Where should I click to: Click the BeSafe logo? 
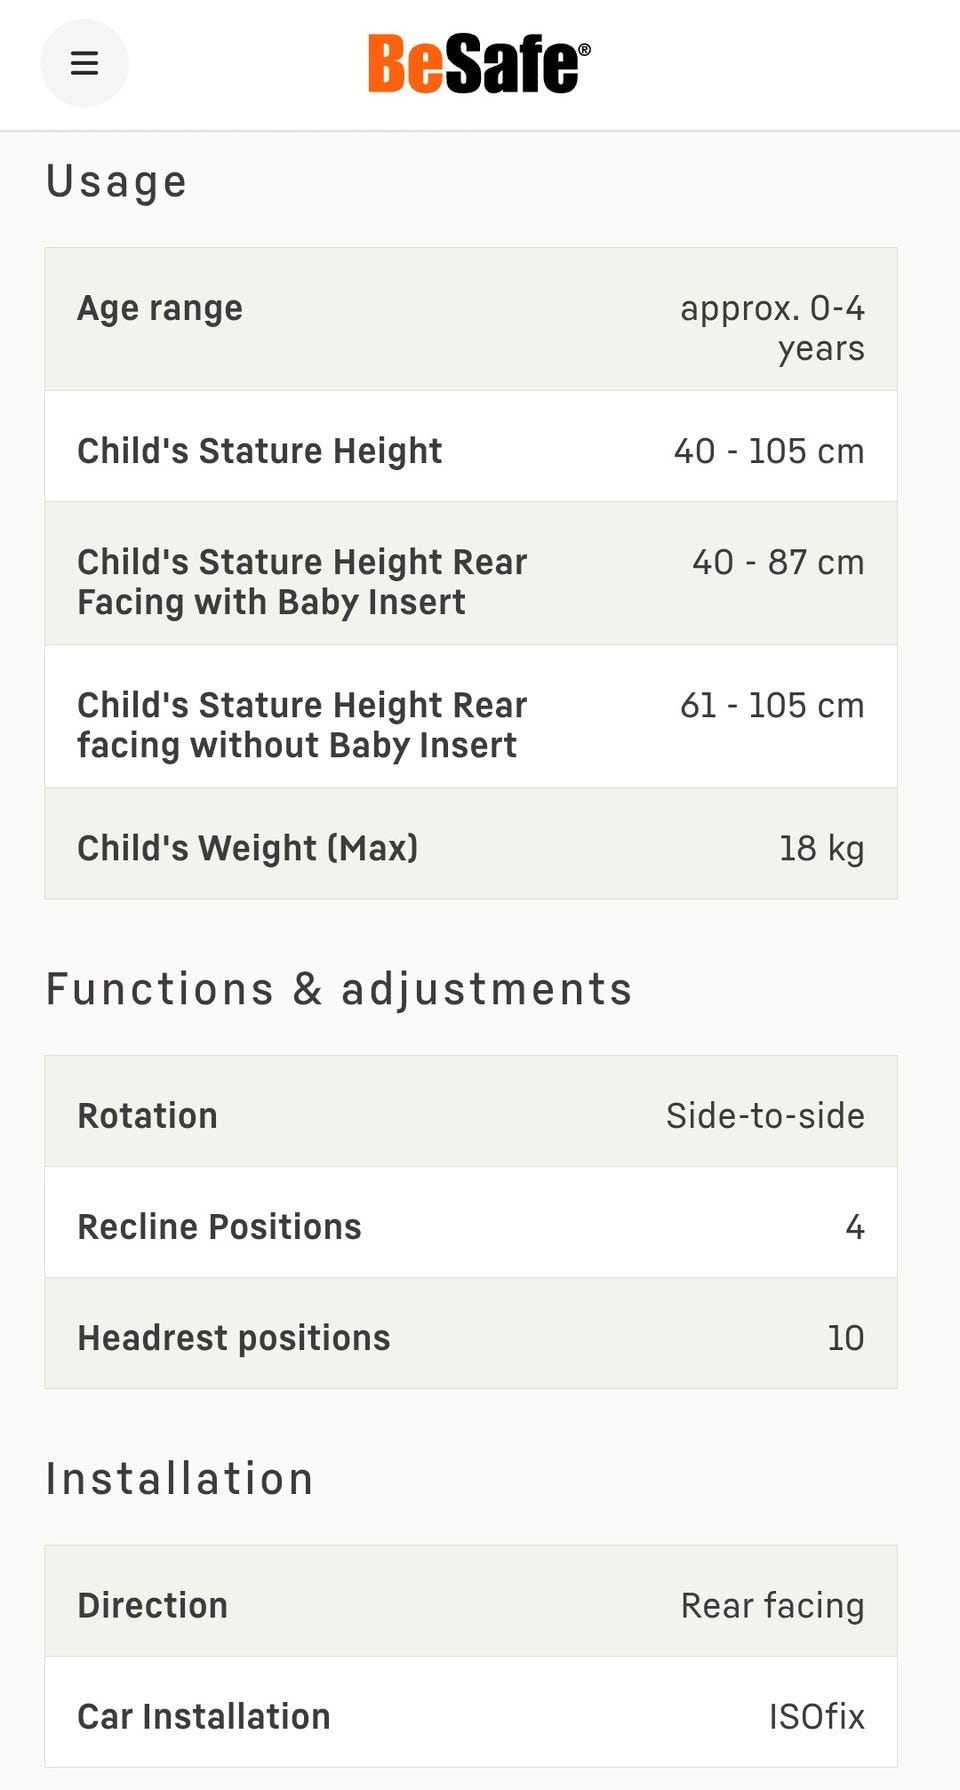click(x=479, y=64)
